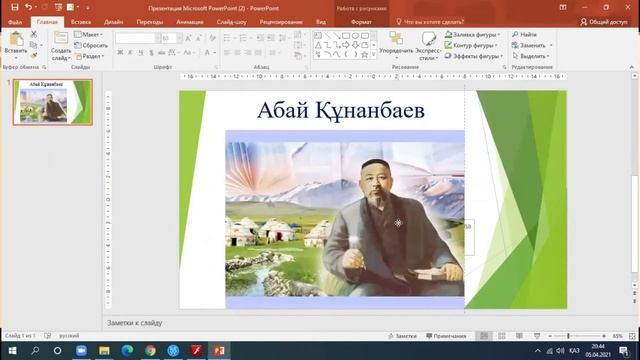Image resolution: width=640 pixels, height=360 pixels.
Task: Open Заливка фигуры fill color
Action: point(472,35)
